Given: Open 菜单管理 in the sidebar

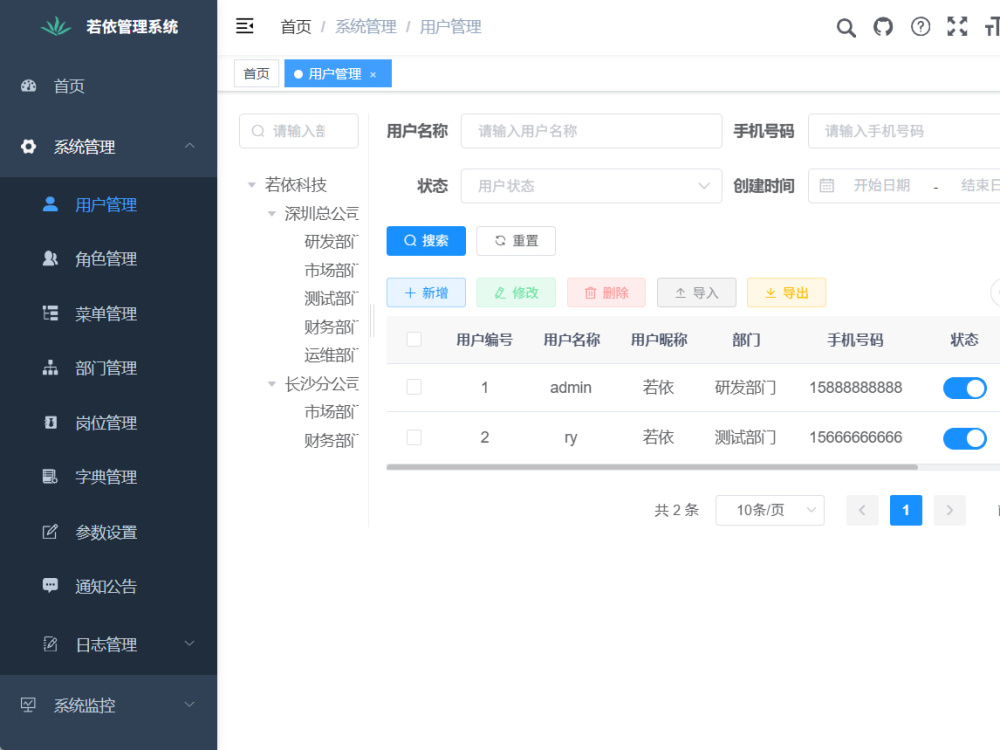Looking at the screenshot, I should coord(108,313).
